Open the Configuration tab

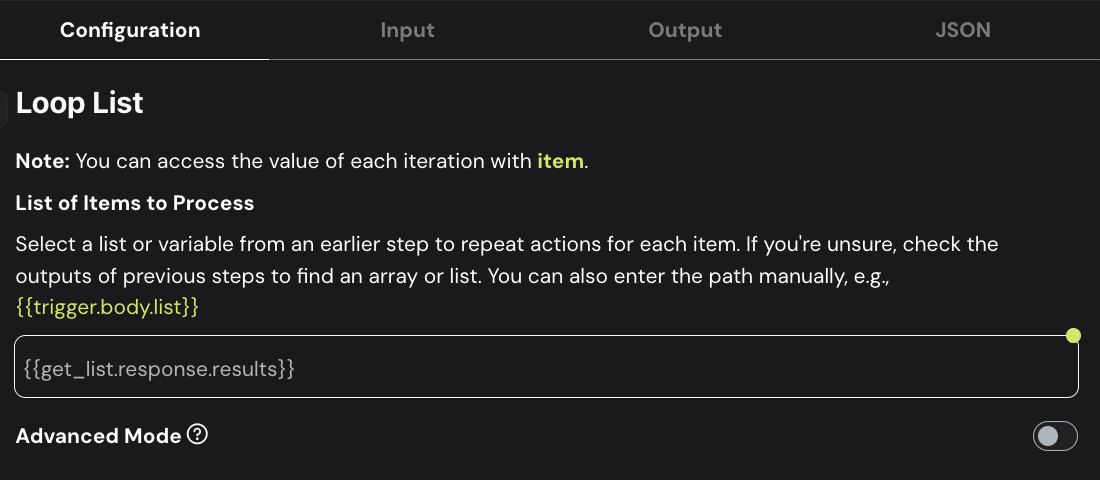point(130,30)
